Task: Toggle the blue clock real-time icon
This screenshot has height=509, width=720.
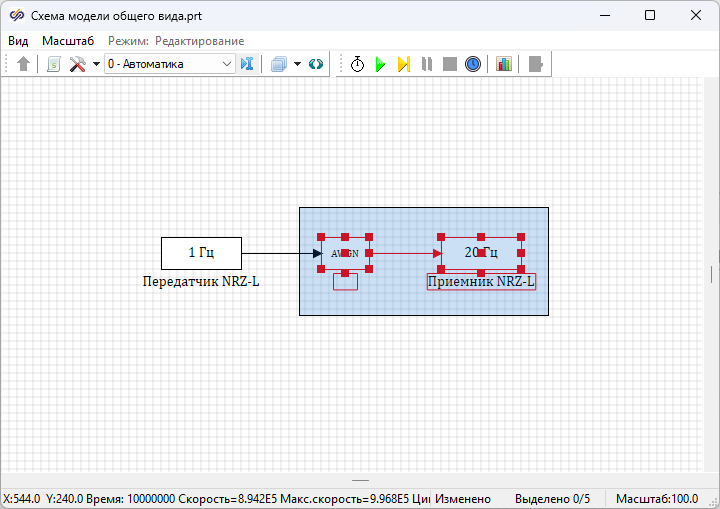Action: pyautogui.click(x=473, y=64)
